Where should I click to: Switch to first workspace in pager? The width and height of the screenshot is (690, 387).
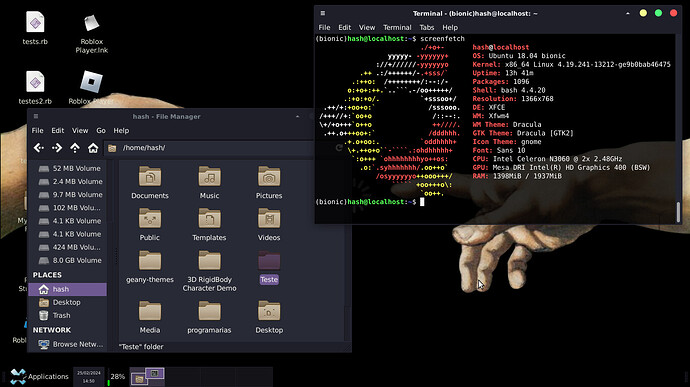pos(147,376)
